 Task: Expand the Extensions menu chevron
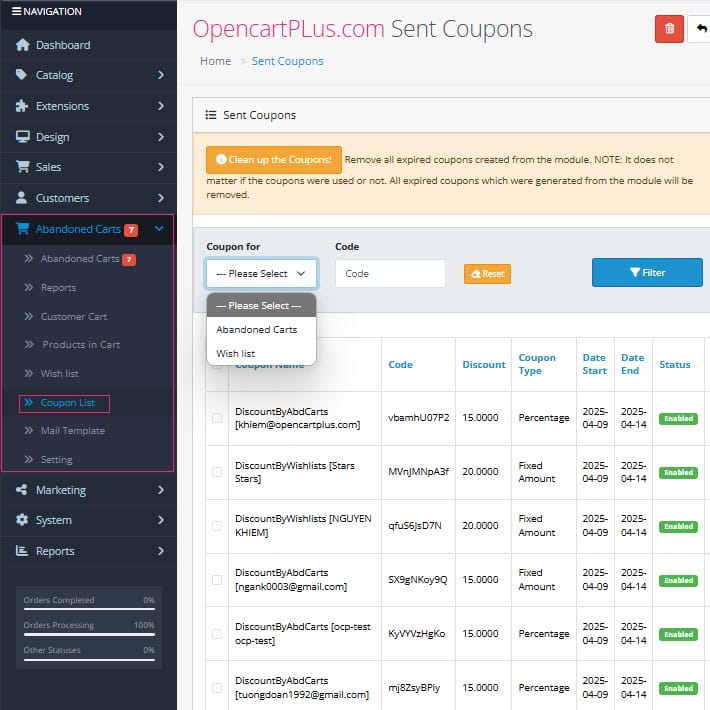click(161, 106)
